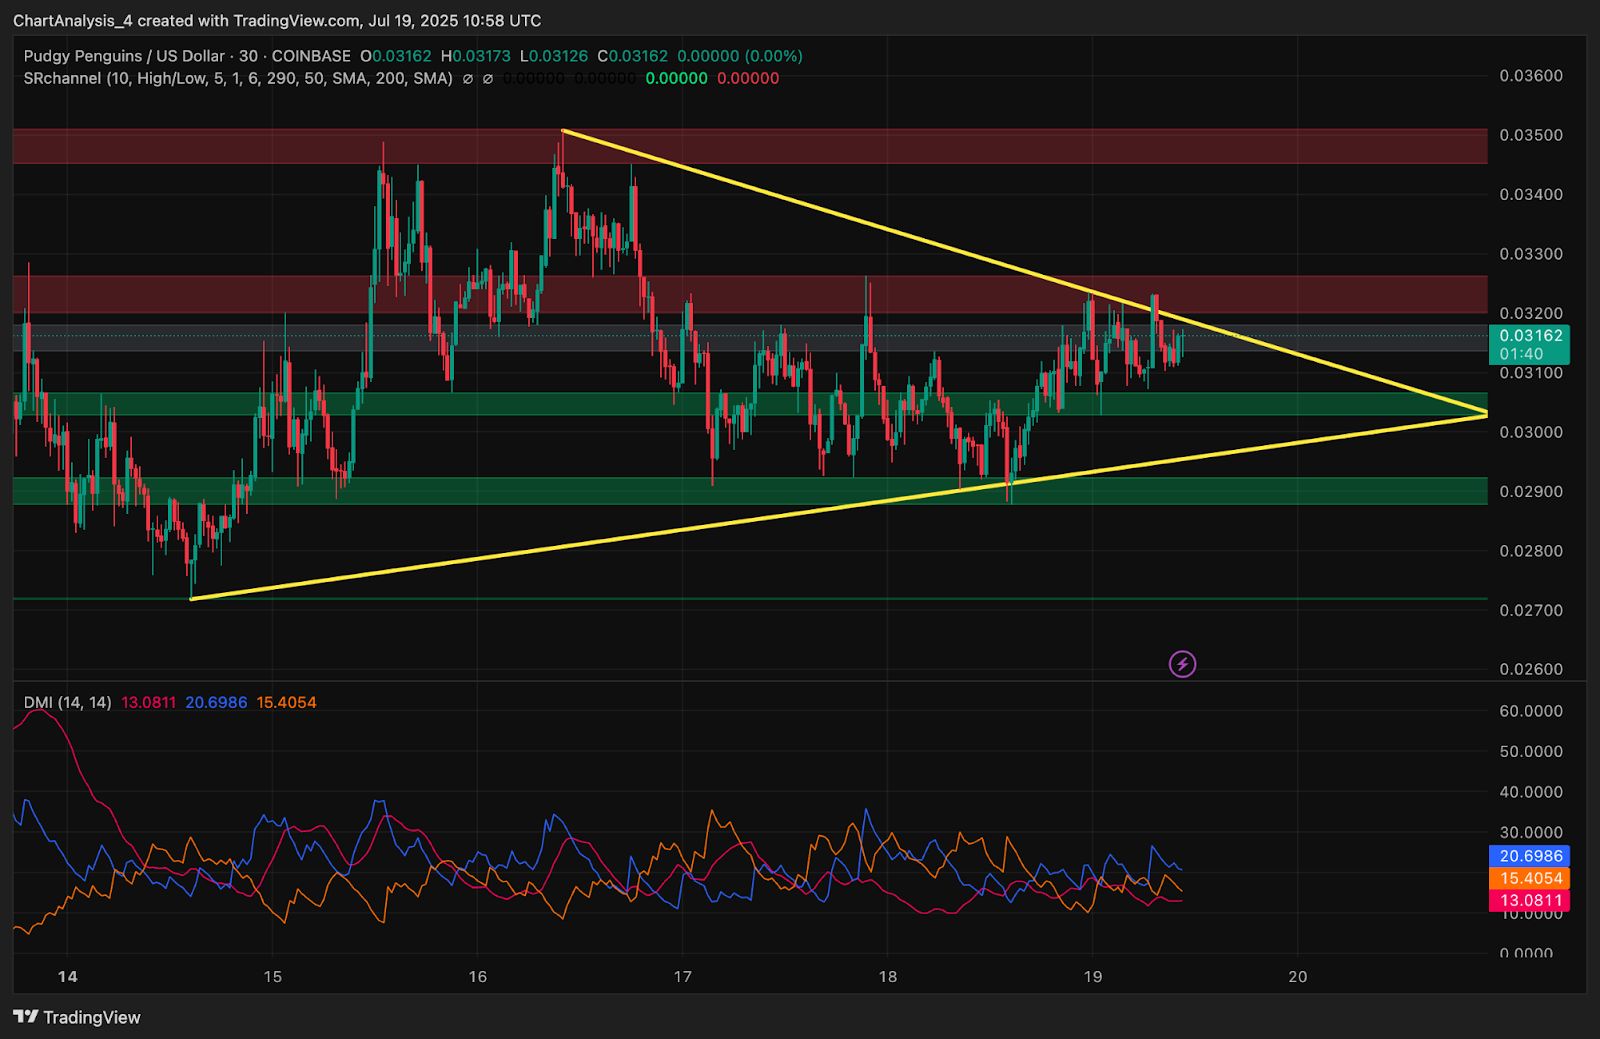Viewport: 1600px width, 1039px height.
Task: Click the 0.02800 price axis label
Action: pos(1531,551)
